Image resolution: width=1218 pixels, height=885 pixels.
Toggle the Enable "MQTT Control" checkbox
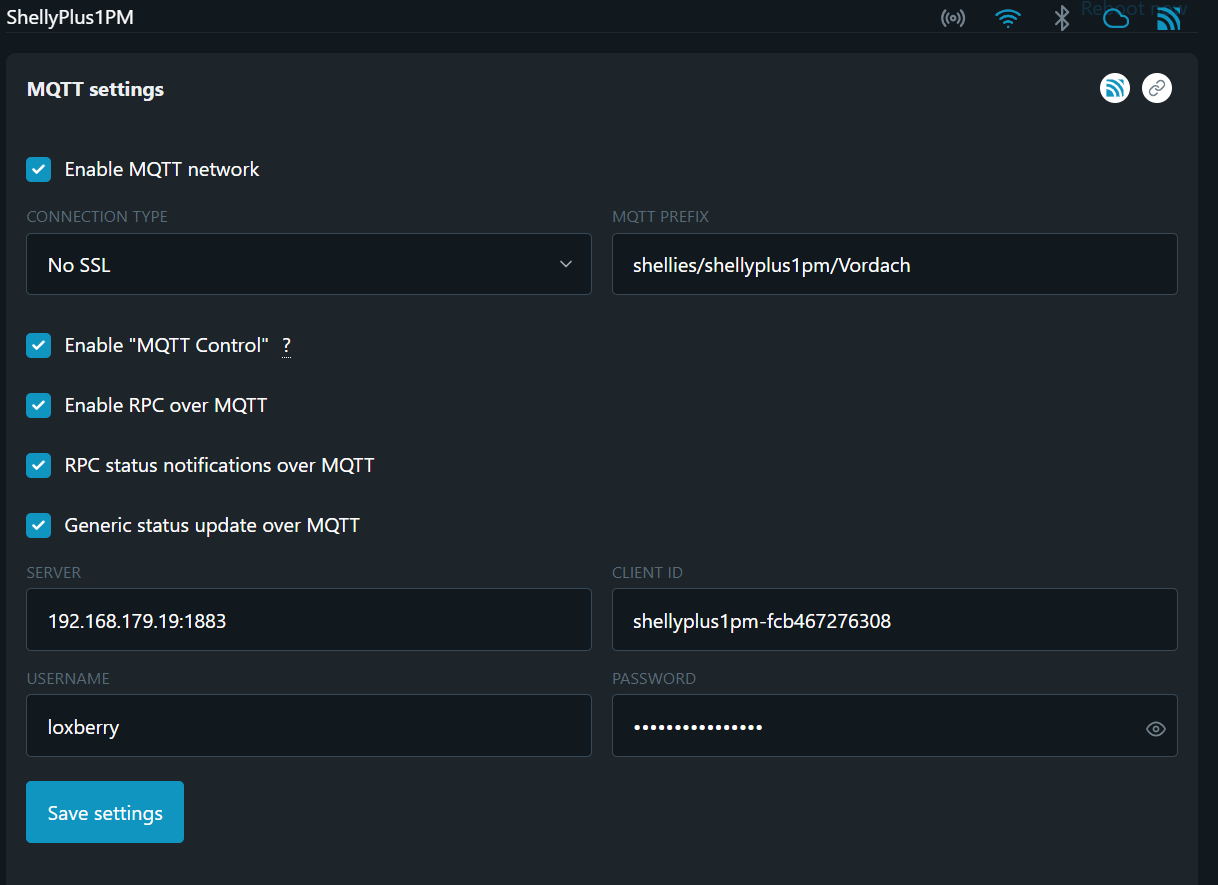[x=39, y=345]
